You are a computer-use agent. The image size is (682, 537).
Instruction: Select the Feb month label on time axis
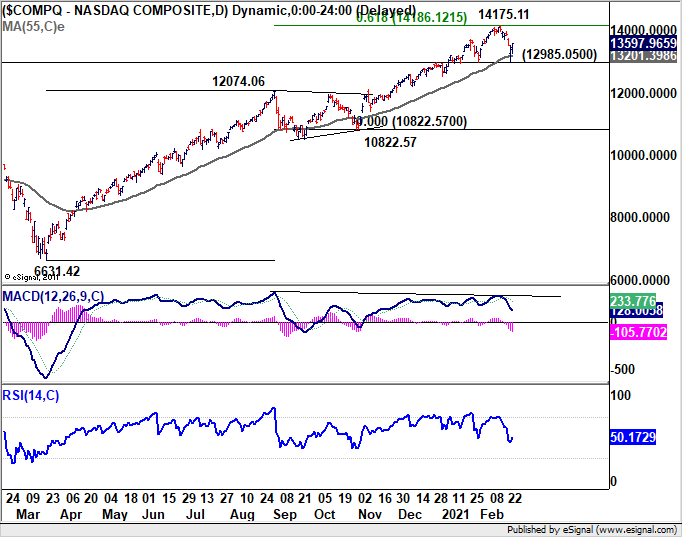(x=492, y=514)
